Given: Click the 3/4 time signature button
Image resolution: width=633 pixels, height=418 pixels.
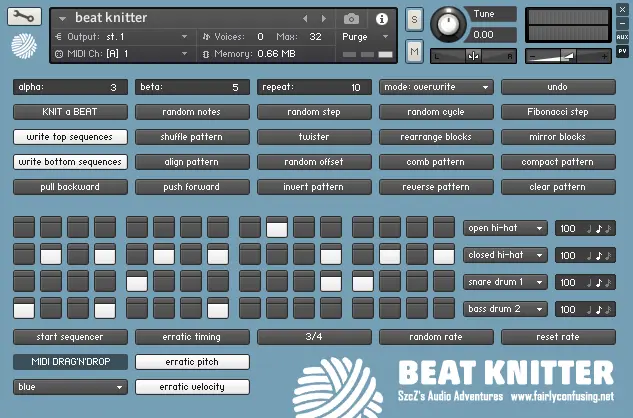Looking at the screenshot, I should 314,337.
